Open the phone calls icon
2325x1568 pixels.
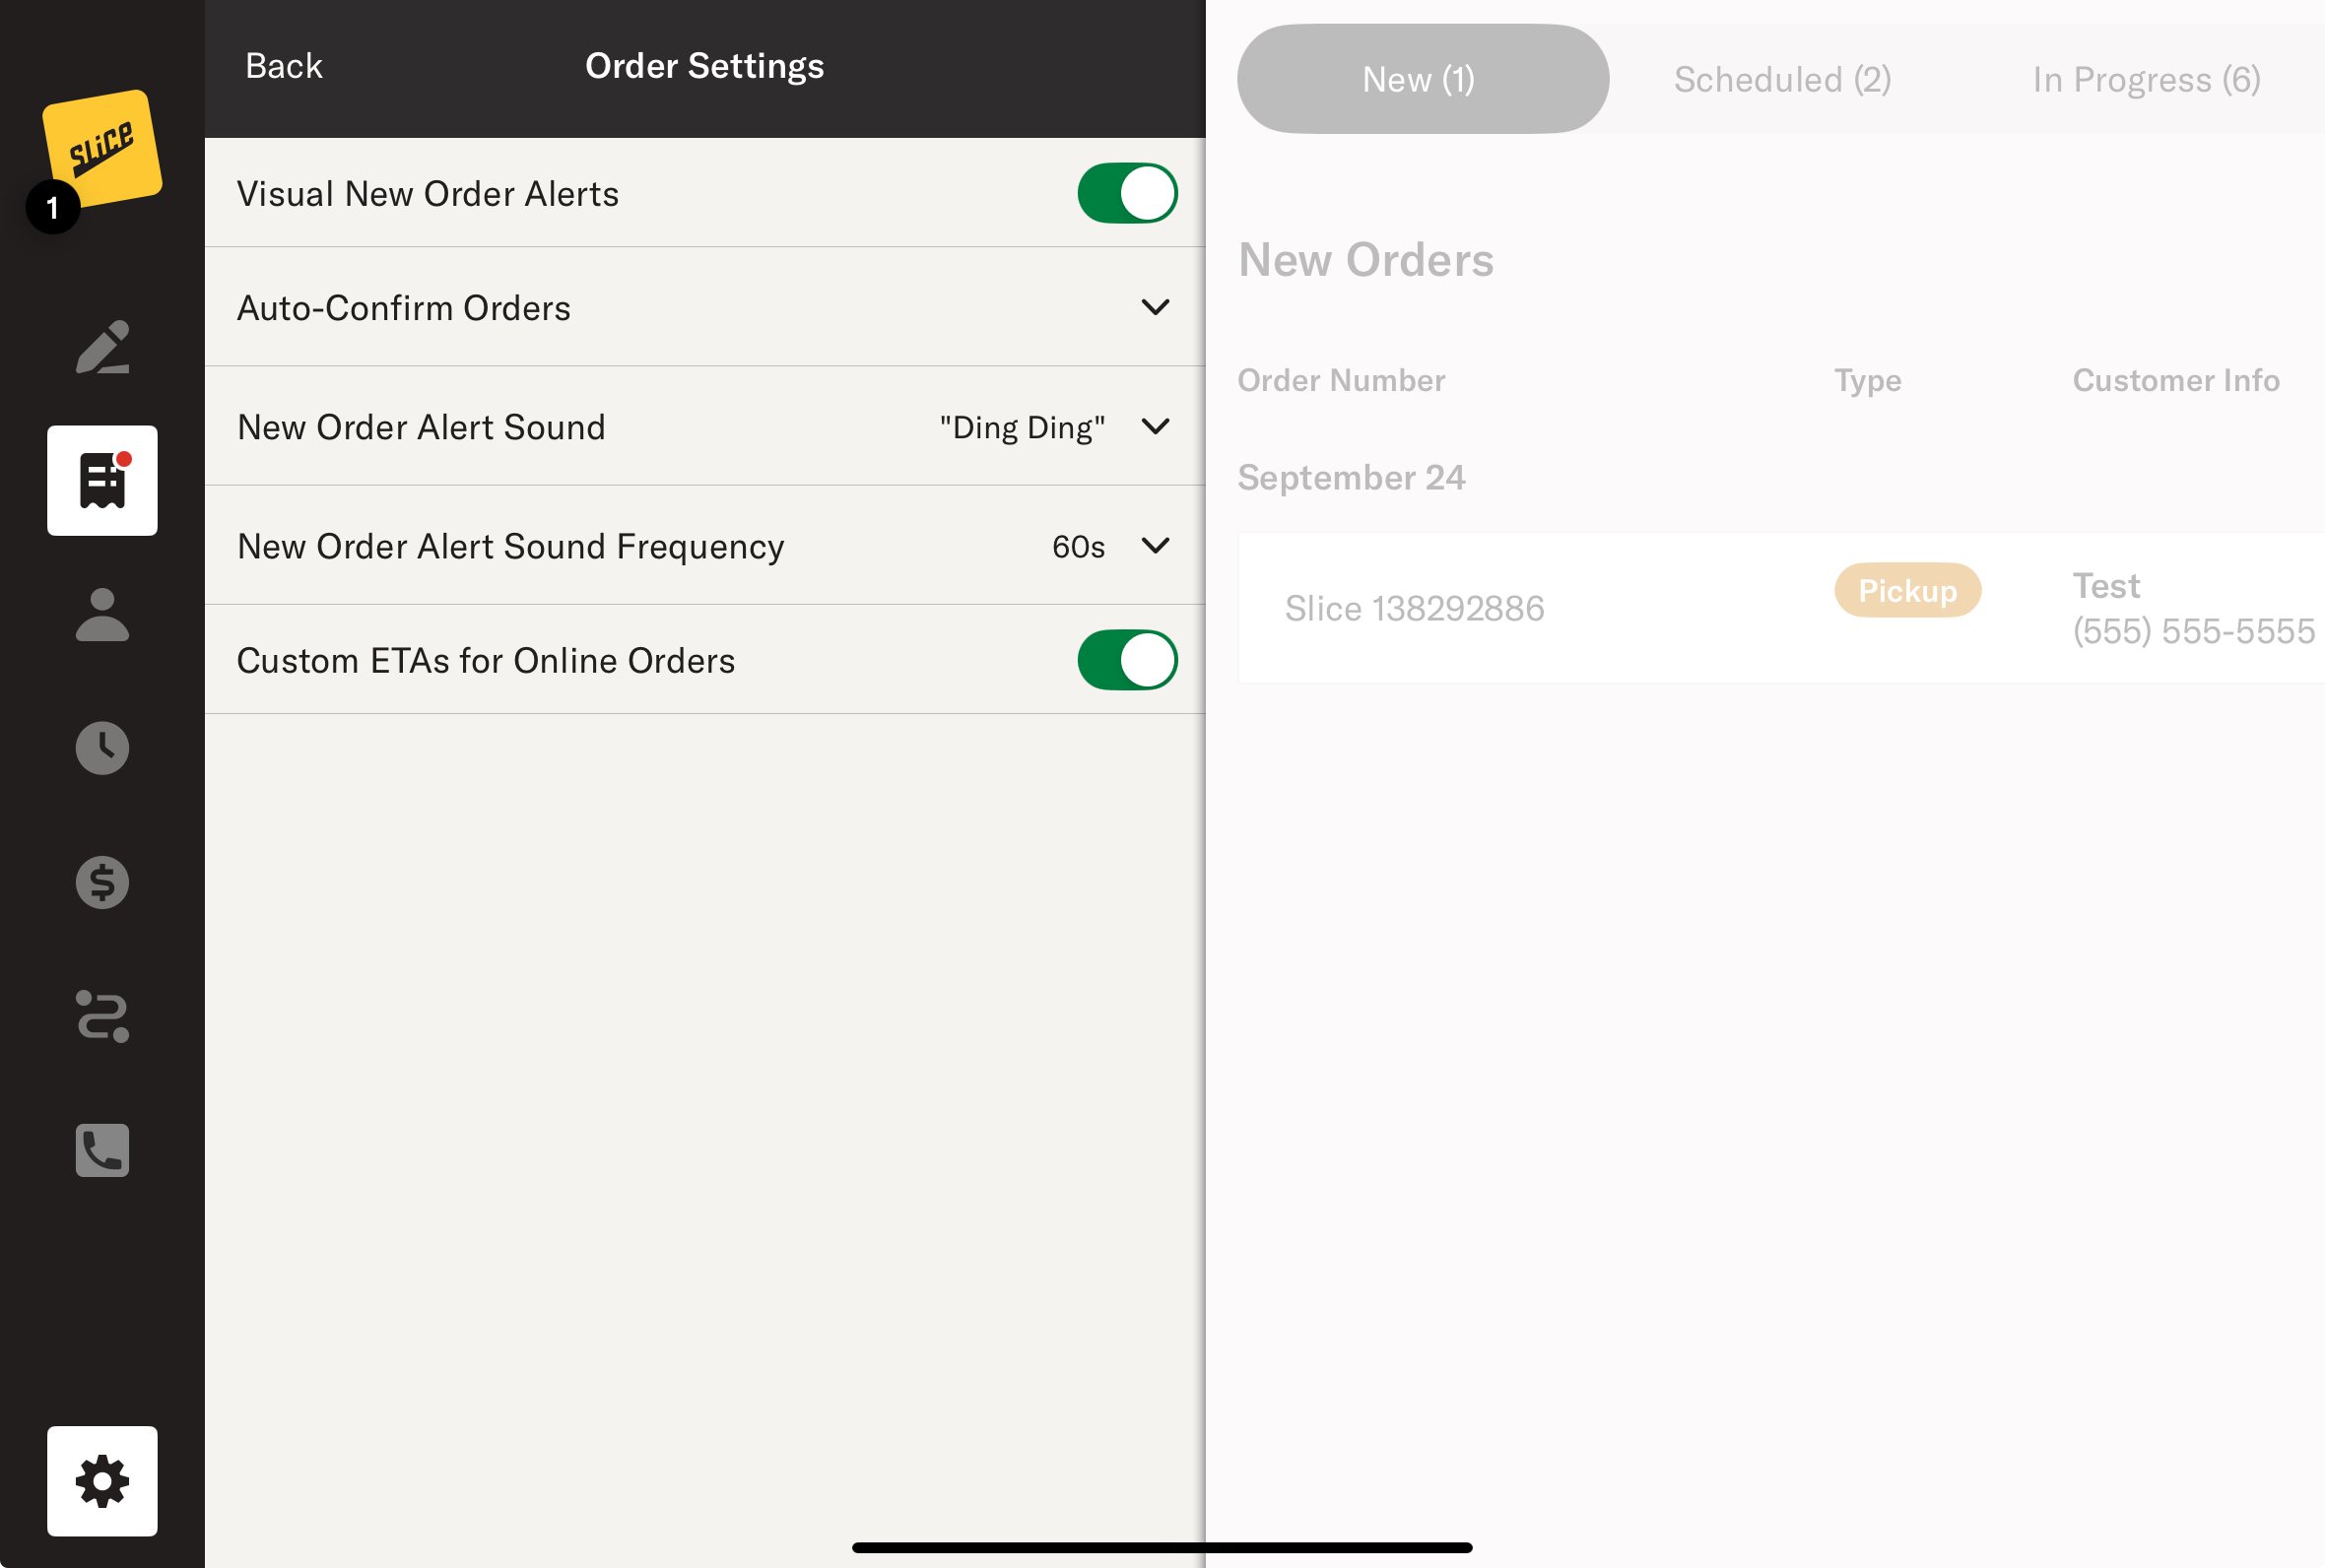click(102, 1150)
